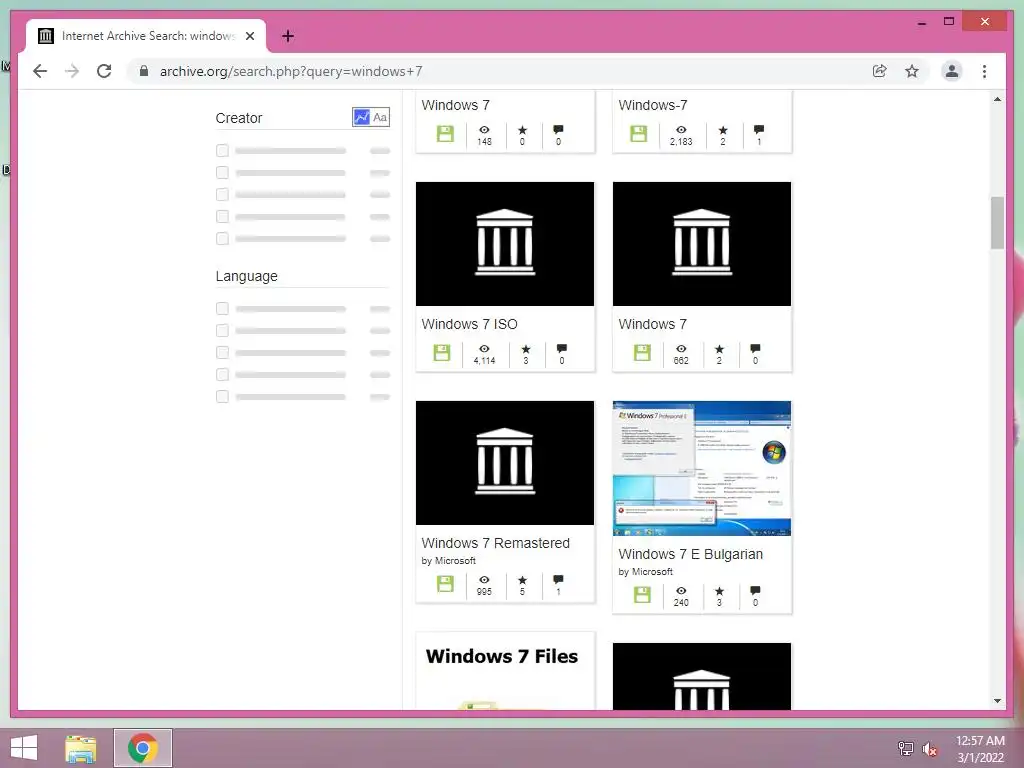The height and width of the screenshot is (768, 1024).
Task: Open Chrome's three-dot menu
Action: pos(984,71)
